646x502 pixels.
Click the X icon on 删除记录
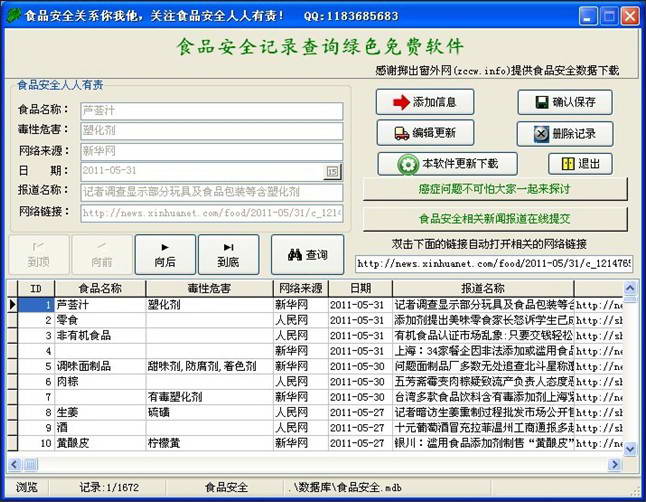pyautogui.click(x=541, y=134)
